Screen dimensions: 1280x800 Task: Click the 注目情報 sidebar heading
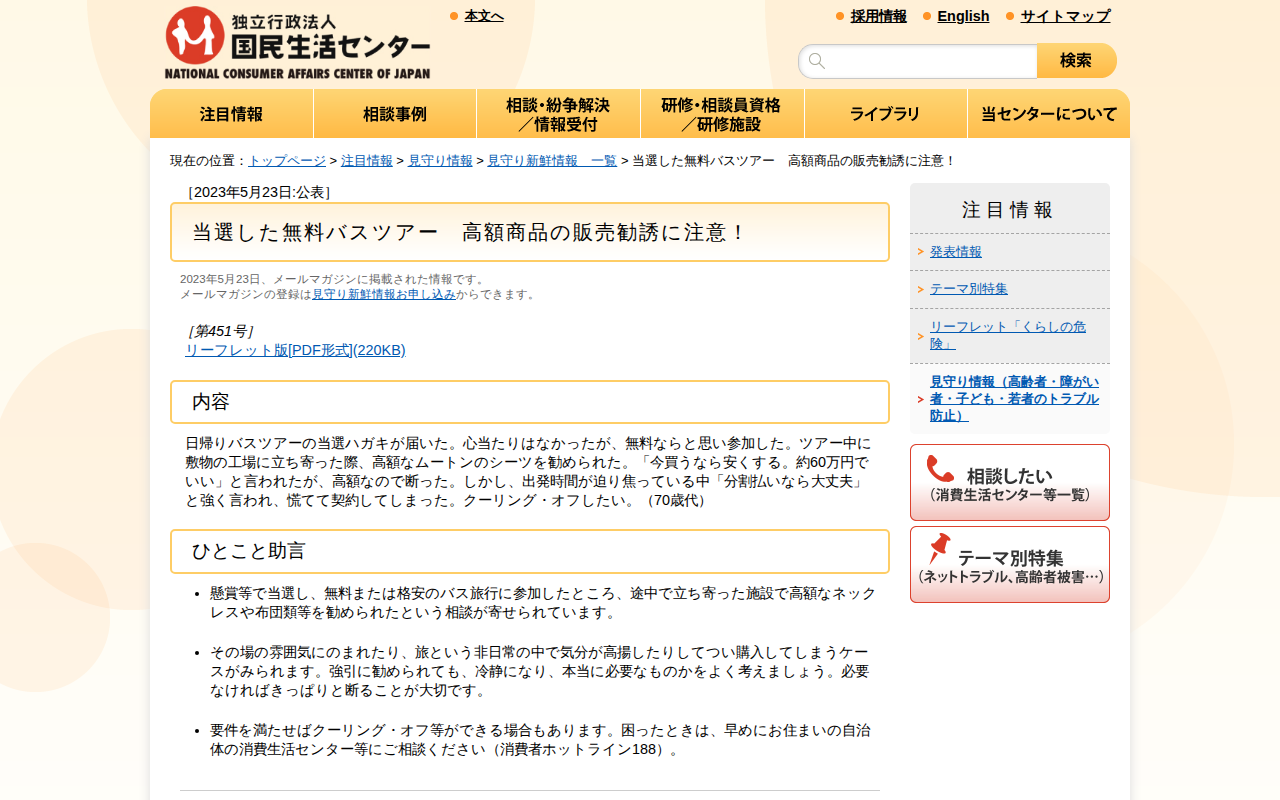(1008, 210)
